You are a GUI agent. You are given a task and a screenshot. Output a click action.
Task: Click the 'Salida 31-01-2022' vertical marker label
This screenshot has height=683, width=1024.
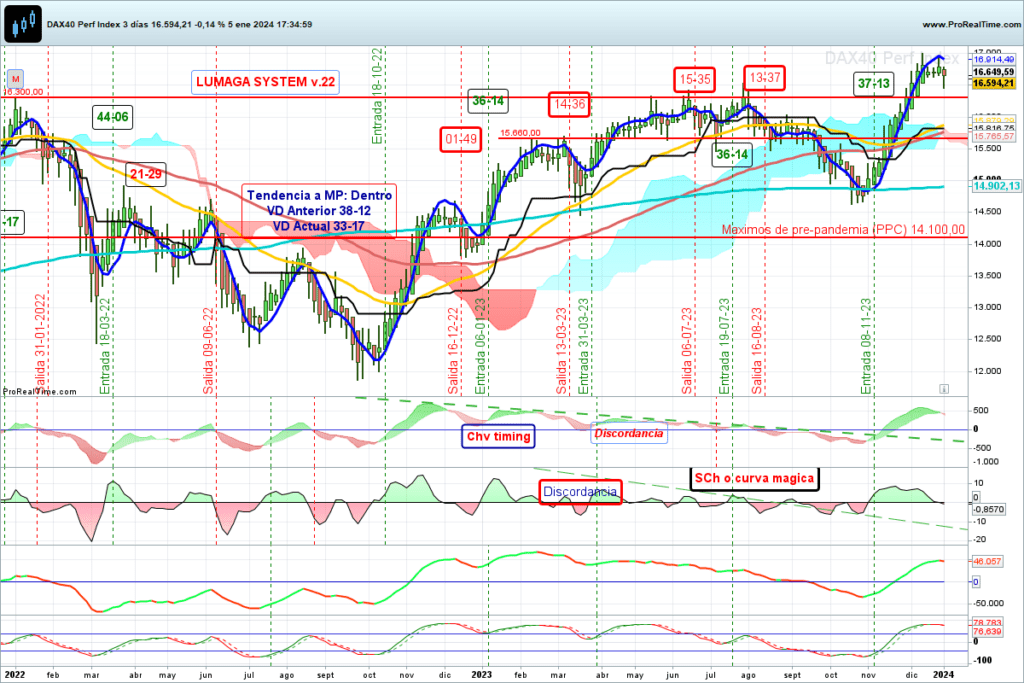40,344
